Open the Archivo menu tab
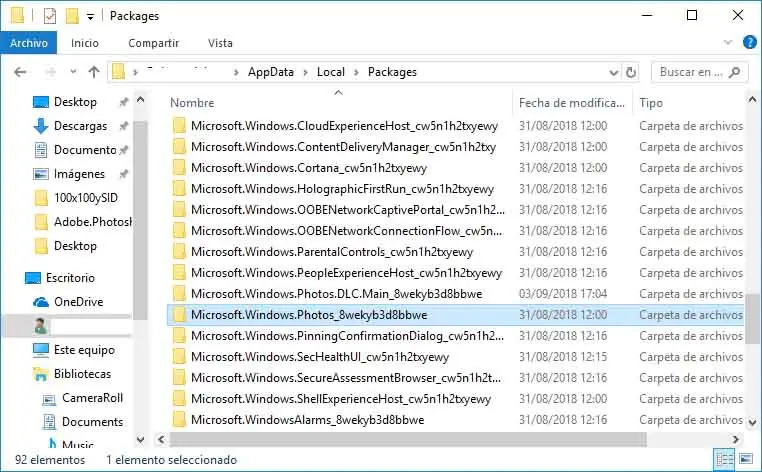The image size is (762, 472). pos(29,43)
